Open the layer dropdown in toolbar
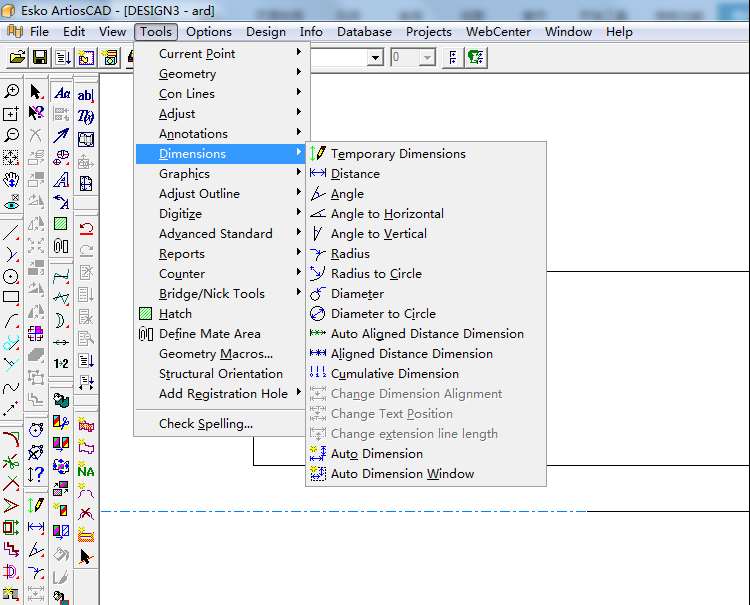750x605 pixels. pyautogui.click(x=375, y=58)
